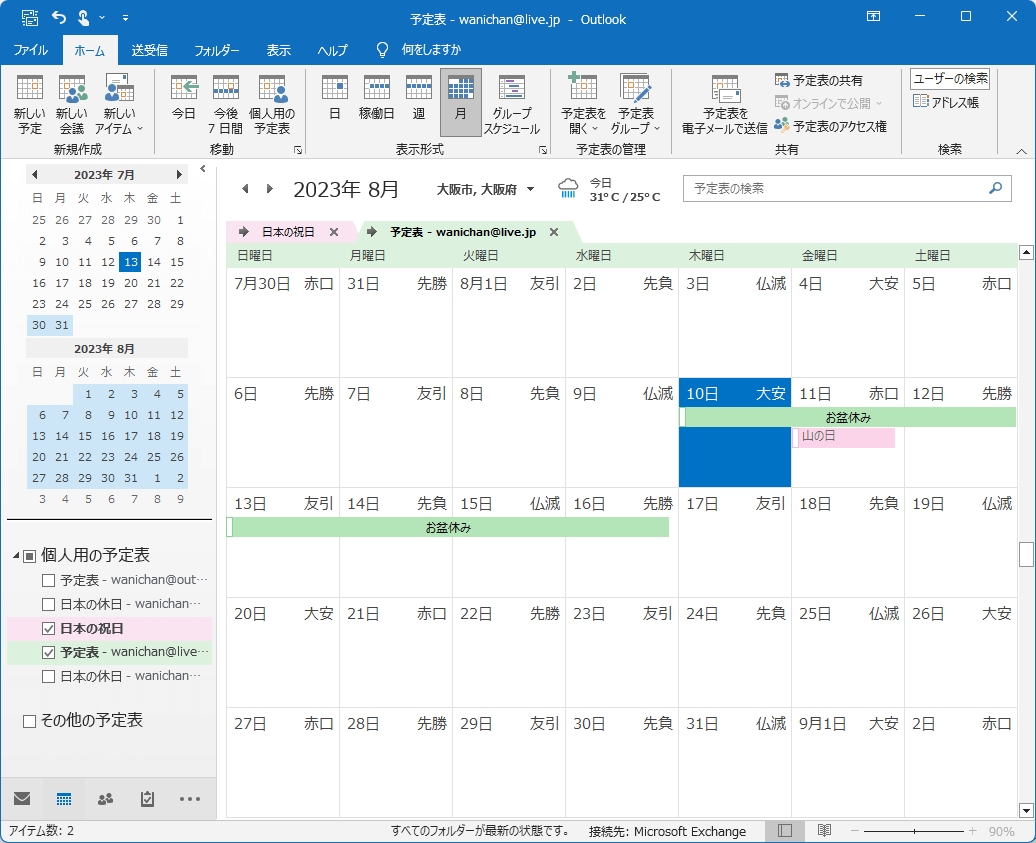Go forward one month in main calendar
The height and width of the screenshot is (843, 1036).
pos(270,189)
